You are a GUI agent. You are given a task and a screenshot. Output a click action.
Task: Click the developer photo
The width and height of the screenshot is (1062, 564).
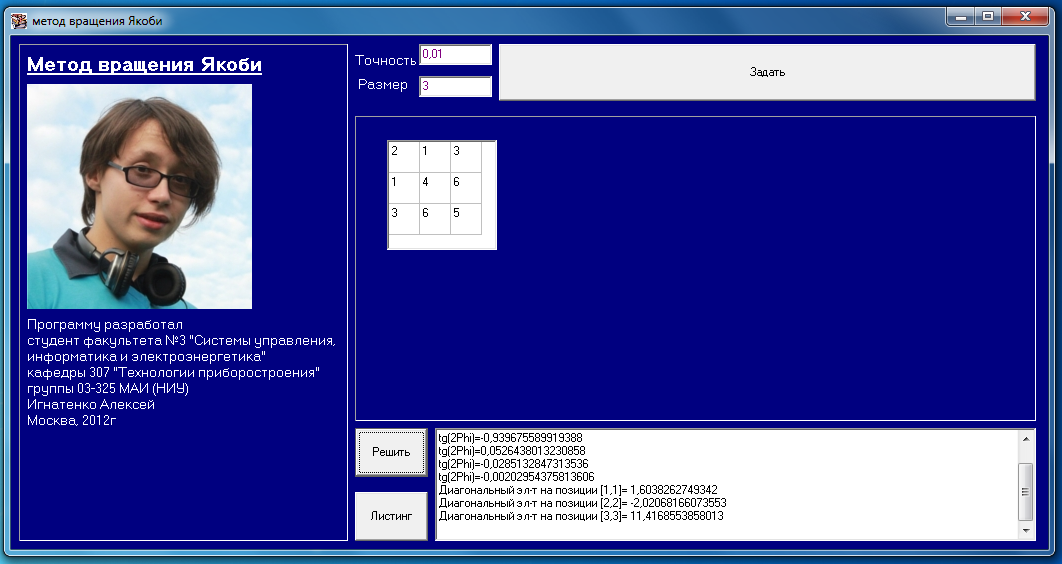pos(140,196)
